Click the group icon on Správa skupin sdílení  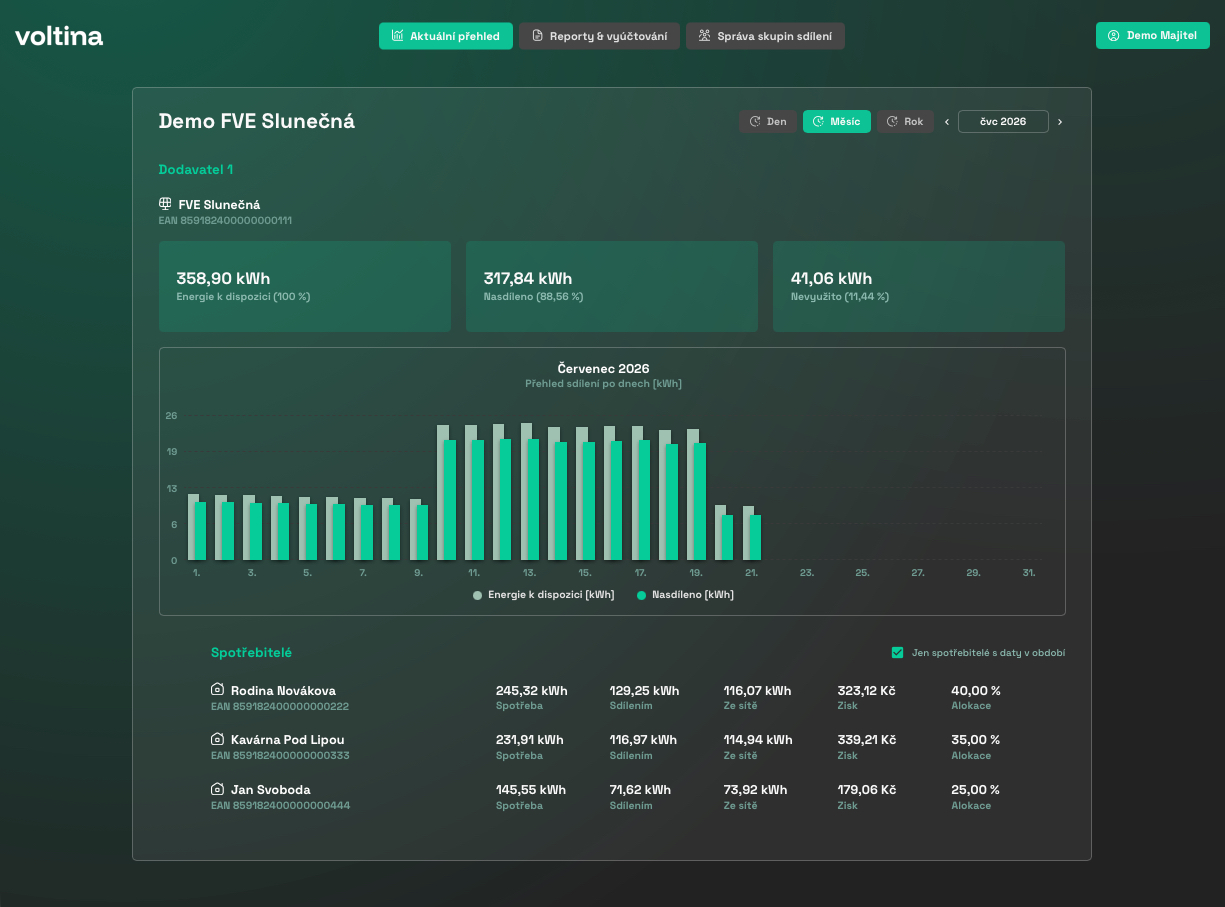click(x=704, y=36)
